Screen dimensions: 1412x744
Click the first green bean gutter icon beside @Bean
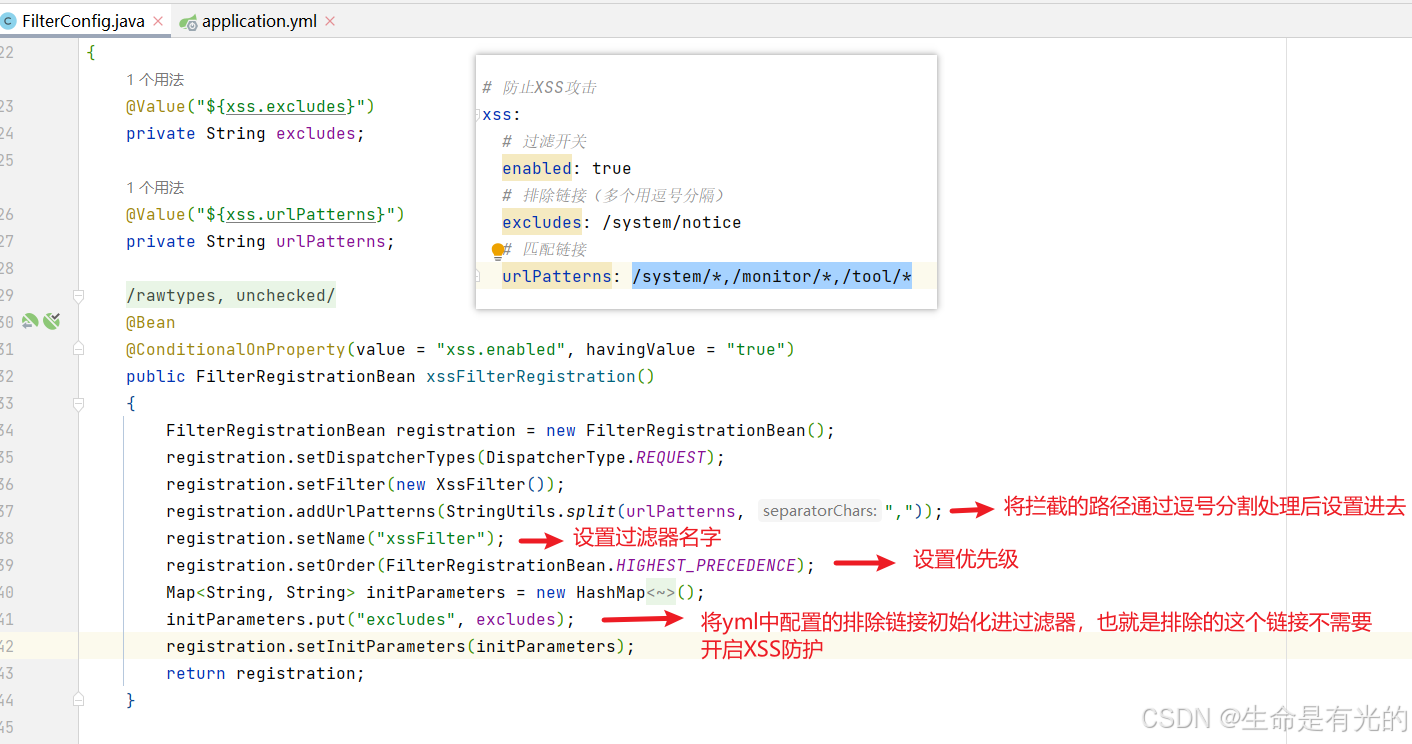[30, 321]
